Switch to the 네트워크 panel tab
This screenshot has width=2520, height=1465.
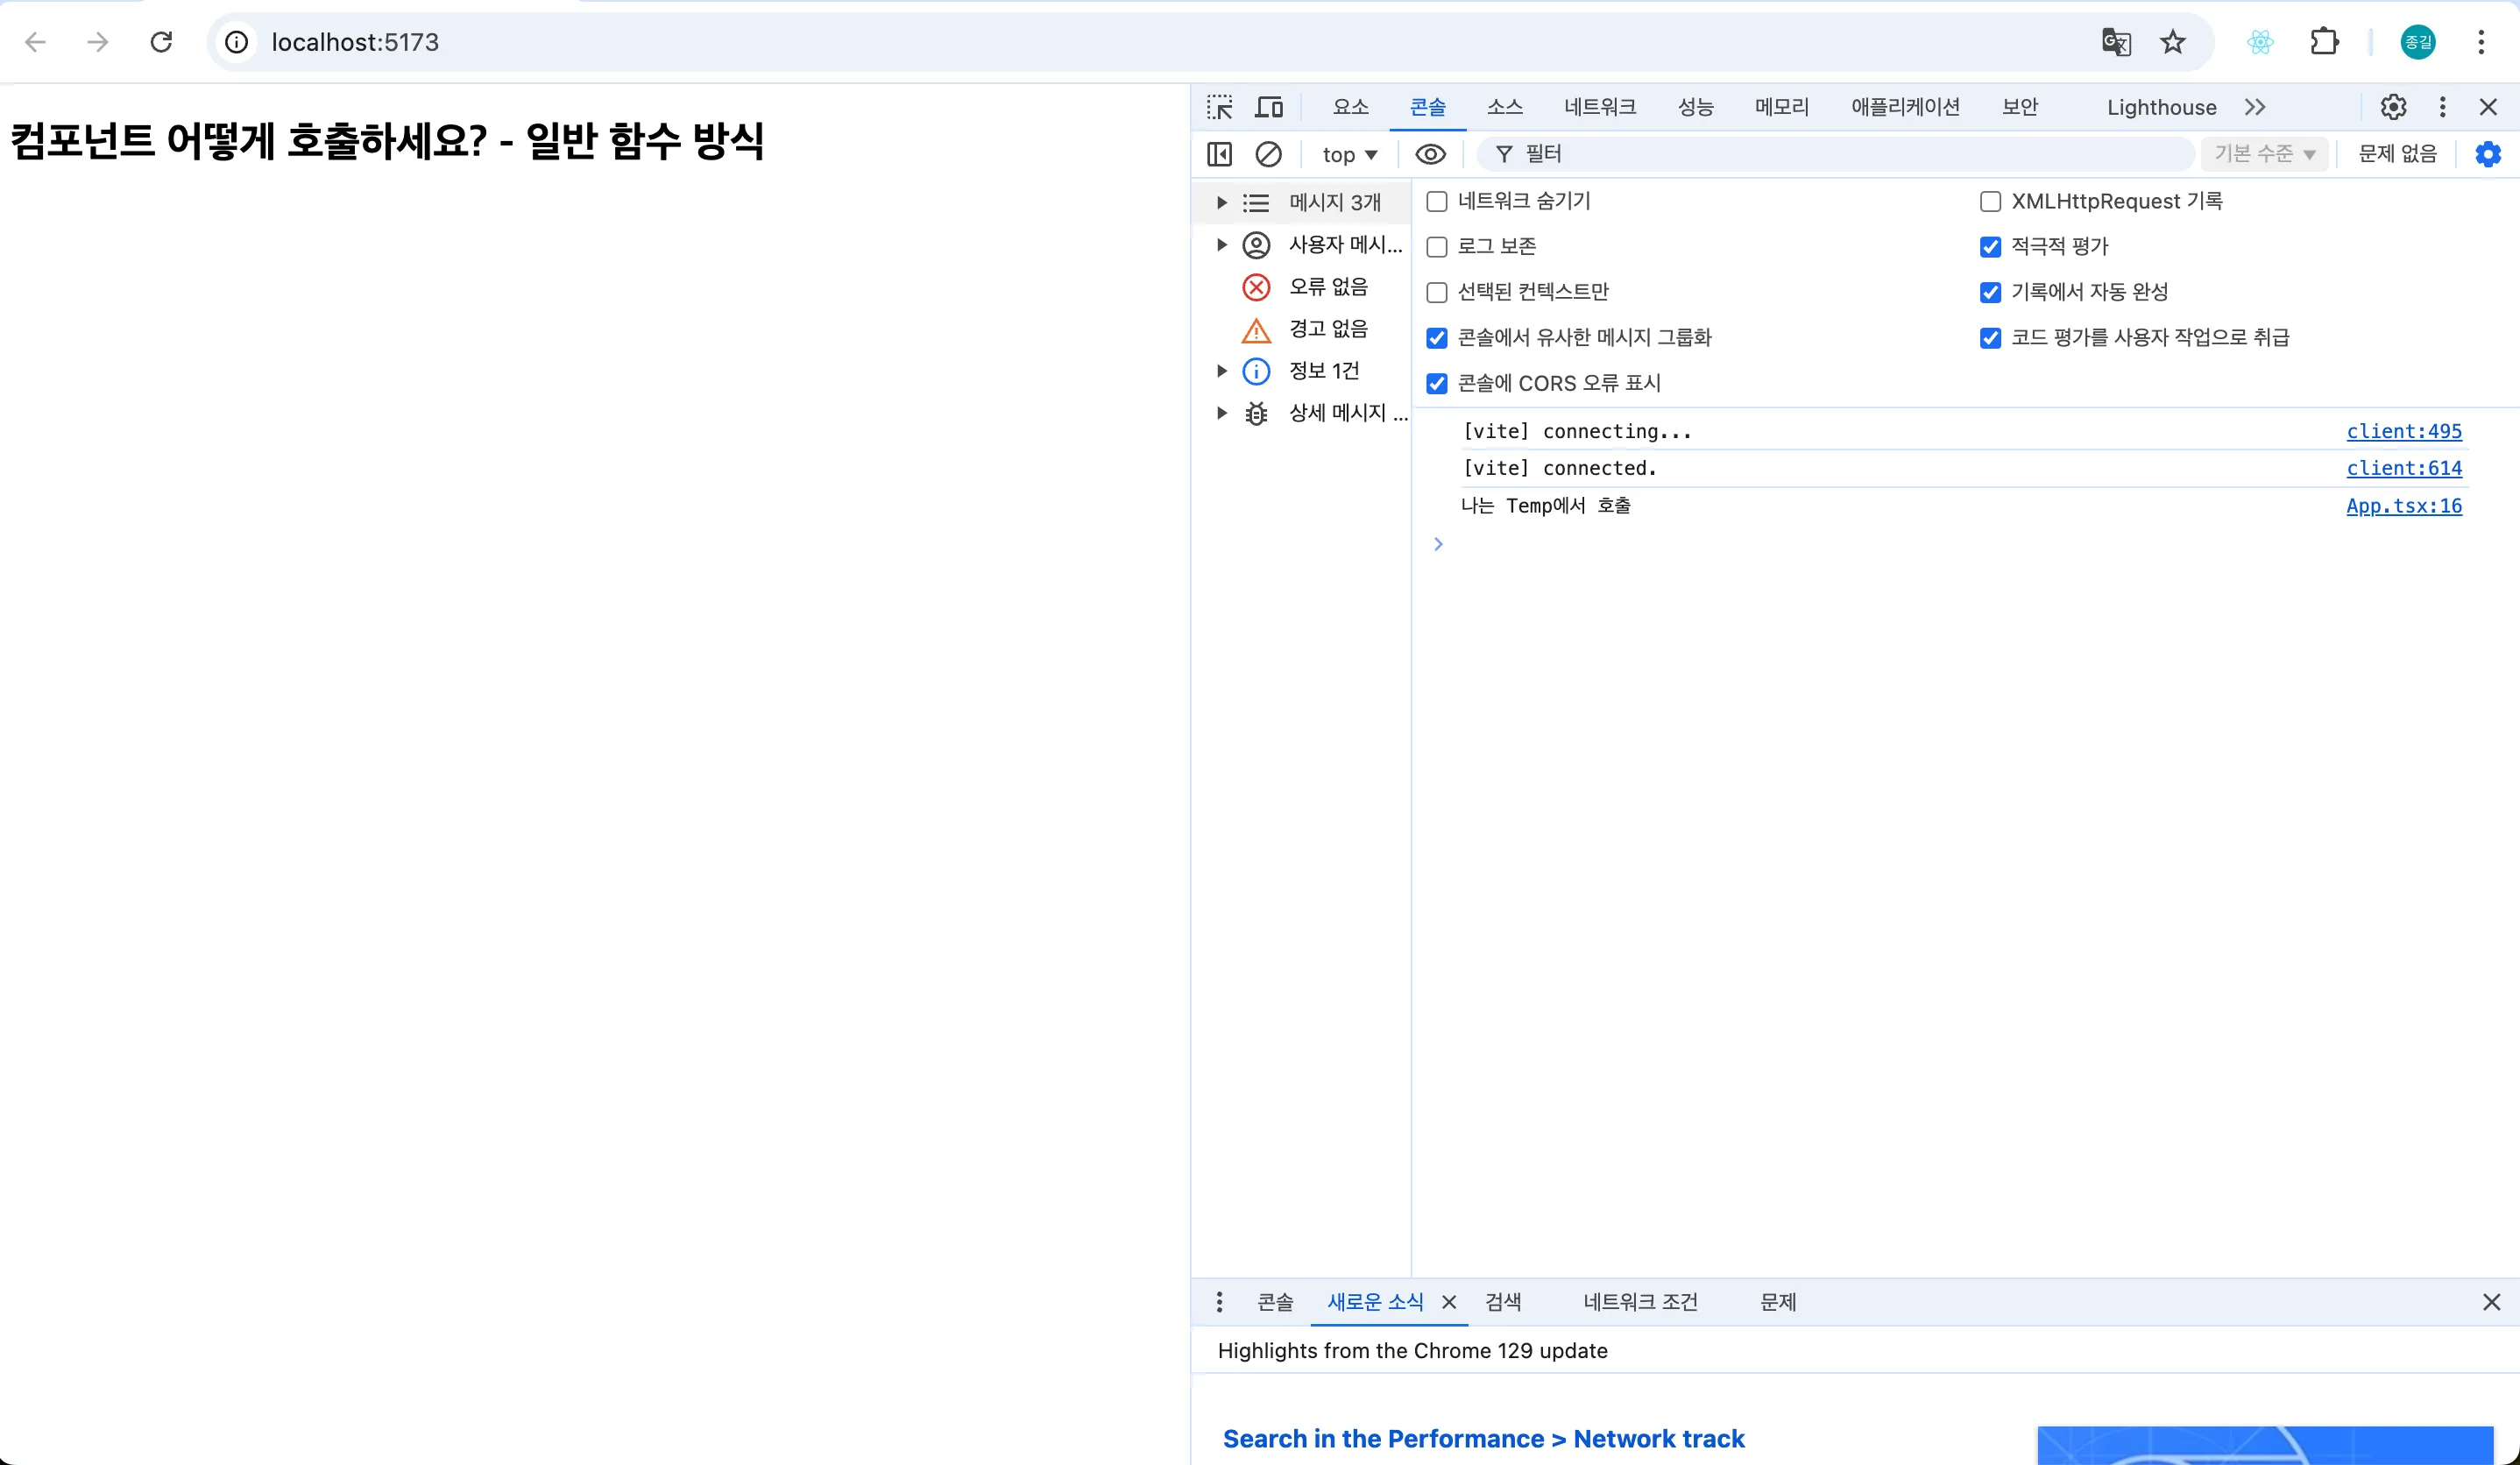click(x=1598, y=106)
